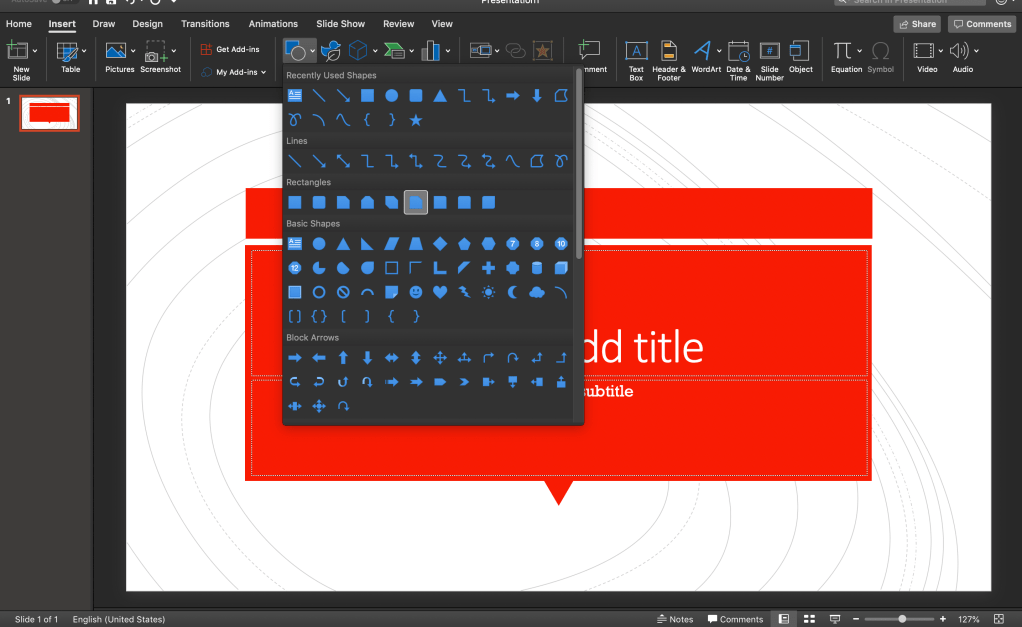Screen dimensions: 1022x627
Task: Select the Moon shape
Action: (513, 293)
